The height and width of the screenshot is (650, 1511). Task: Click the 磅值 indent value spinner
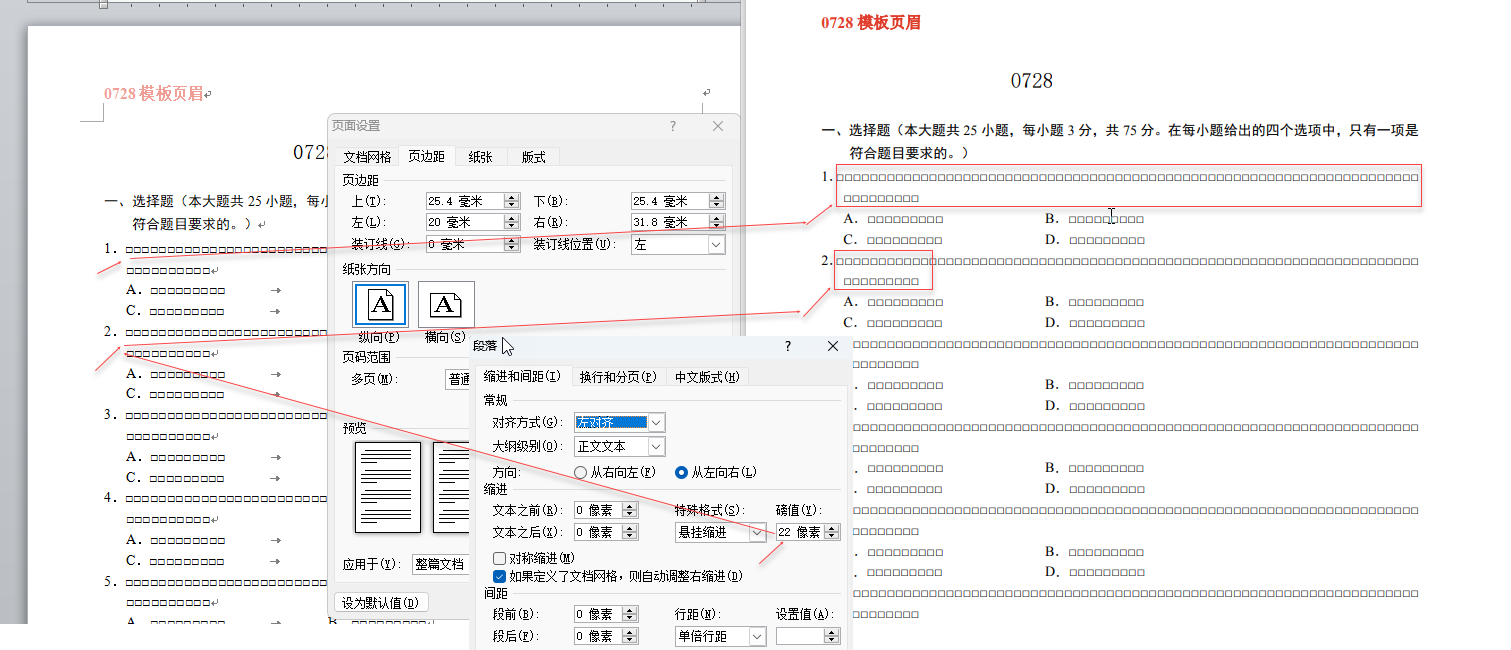[832, 532]
